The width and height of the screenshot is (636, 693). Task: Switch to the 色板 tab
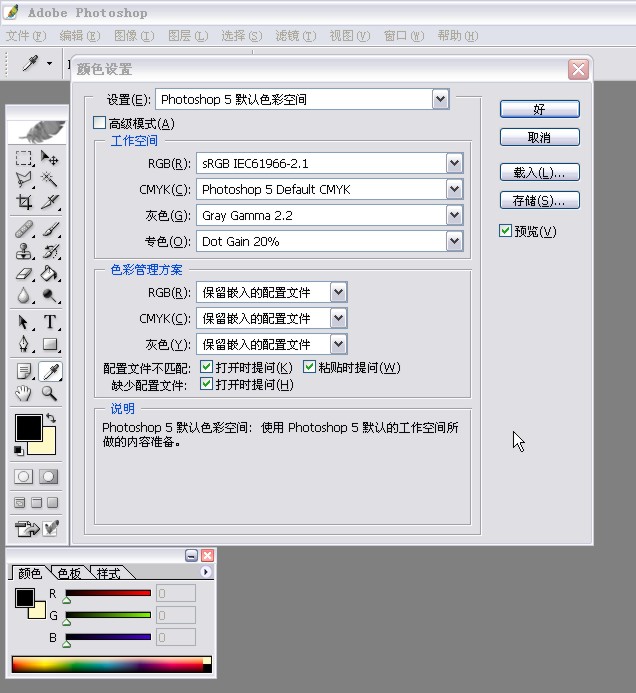pos(69,573)
